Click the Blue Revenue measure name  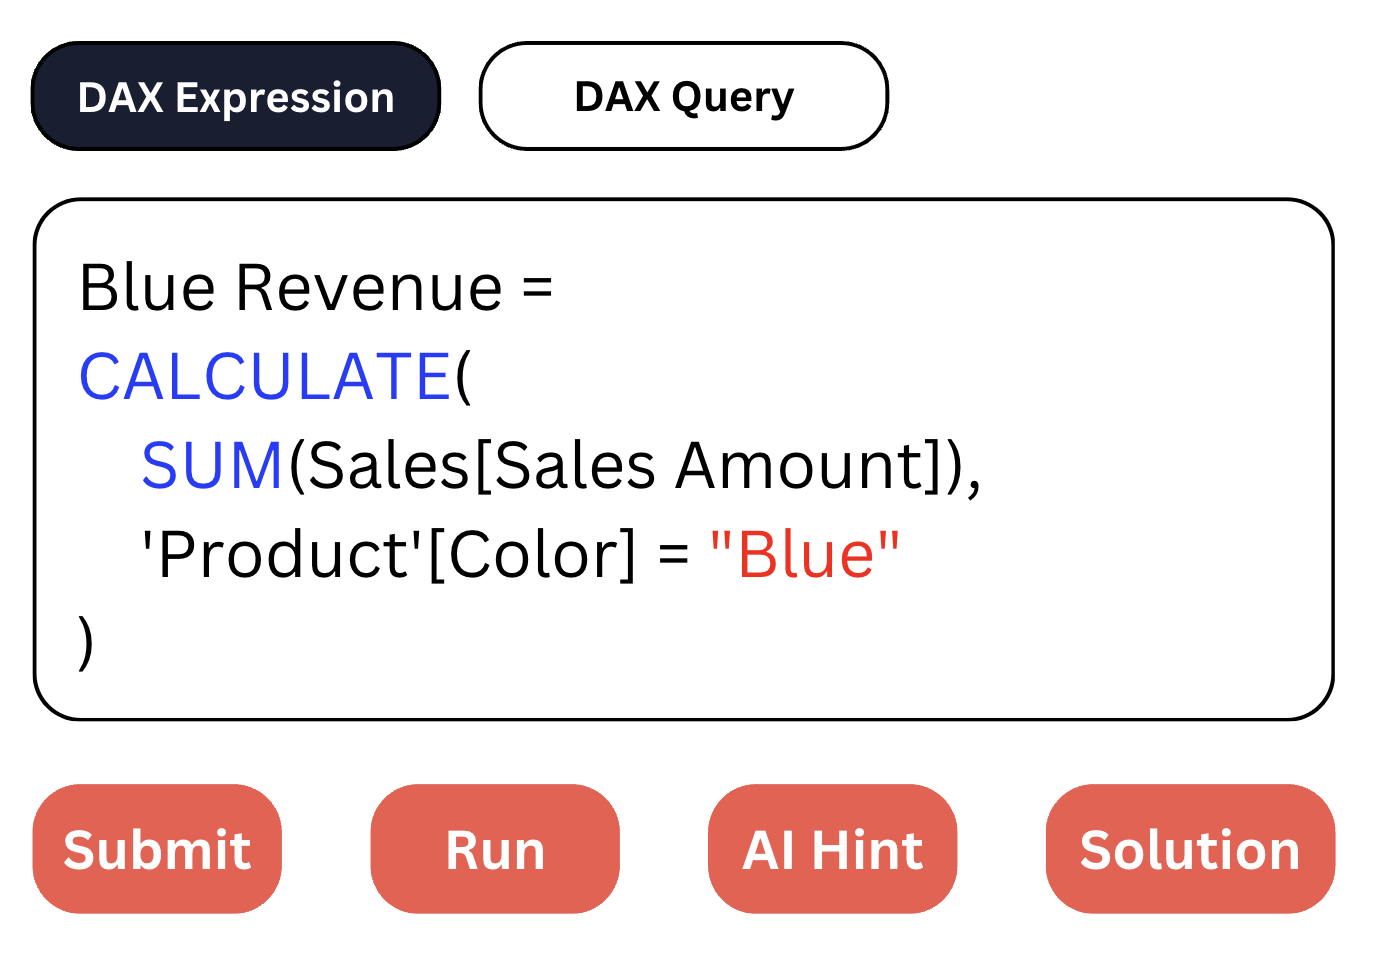point(291,288)
